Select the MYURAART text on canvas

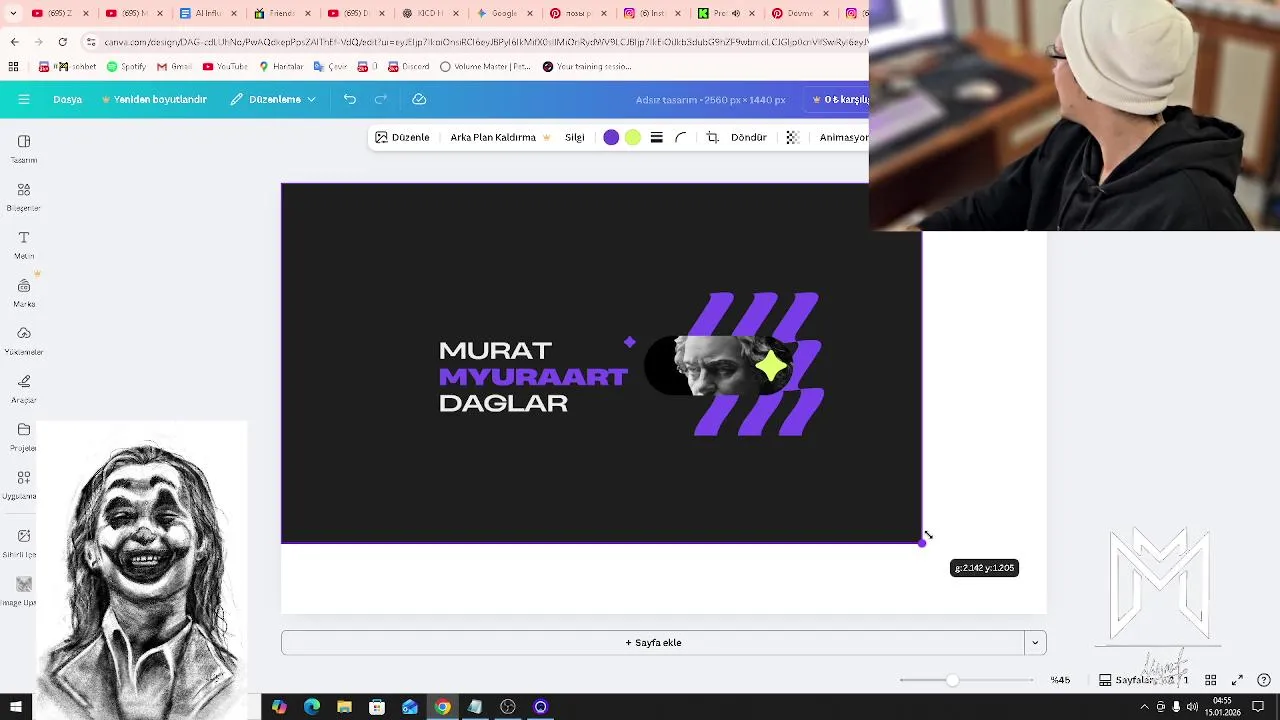click(x=533, y=377)
